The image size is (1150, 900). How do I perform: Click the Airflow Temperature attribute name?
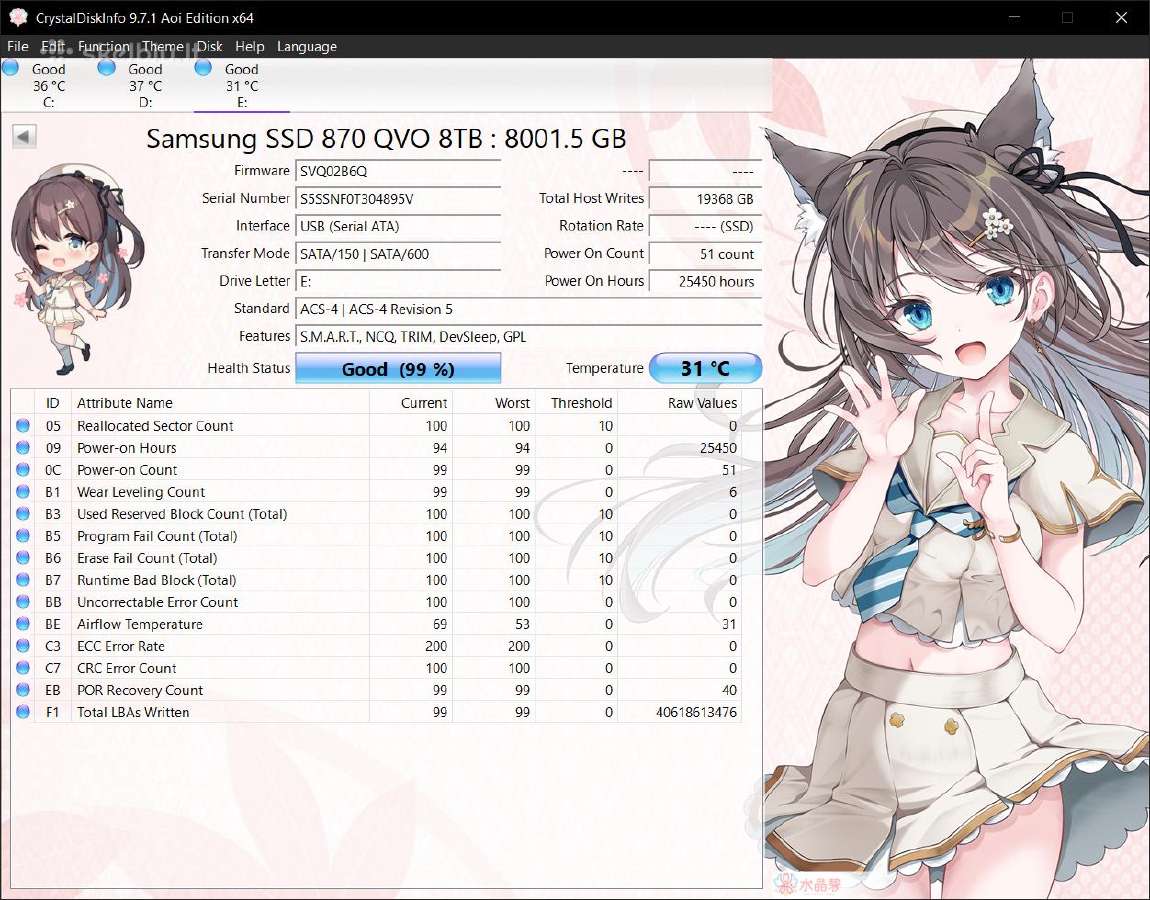point(139,624)
